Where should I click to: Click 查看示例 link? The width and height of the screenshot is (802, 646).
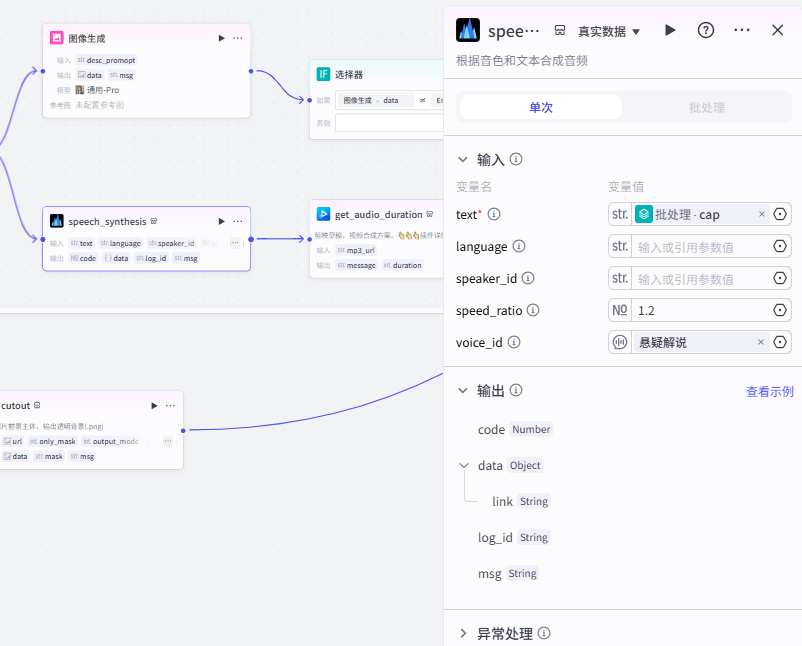770,391
